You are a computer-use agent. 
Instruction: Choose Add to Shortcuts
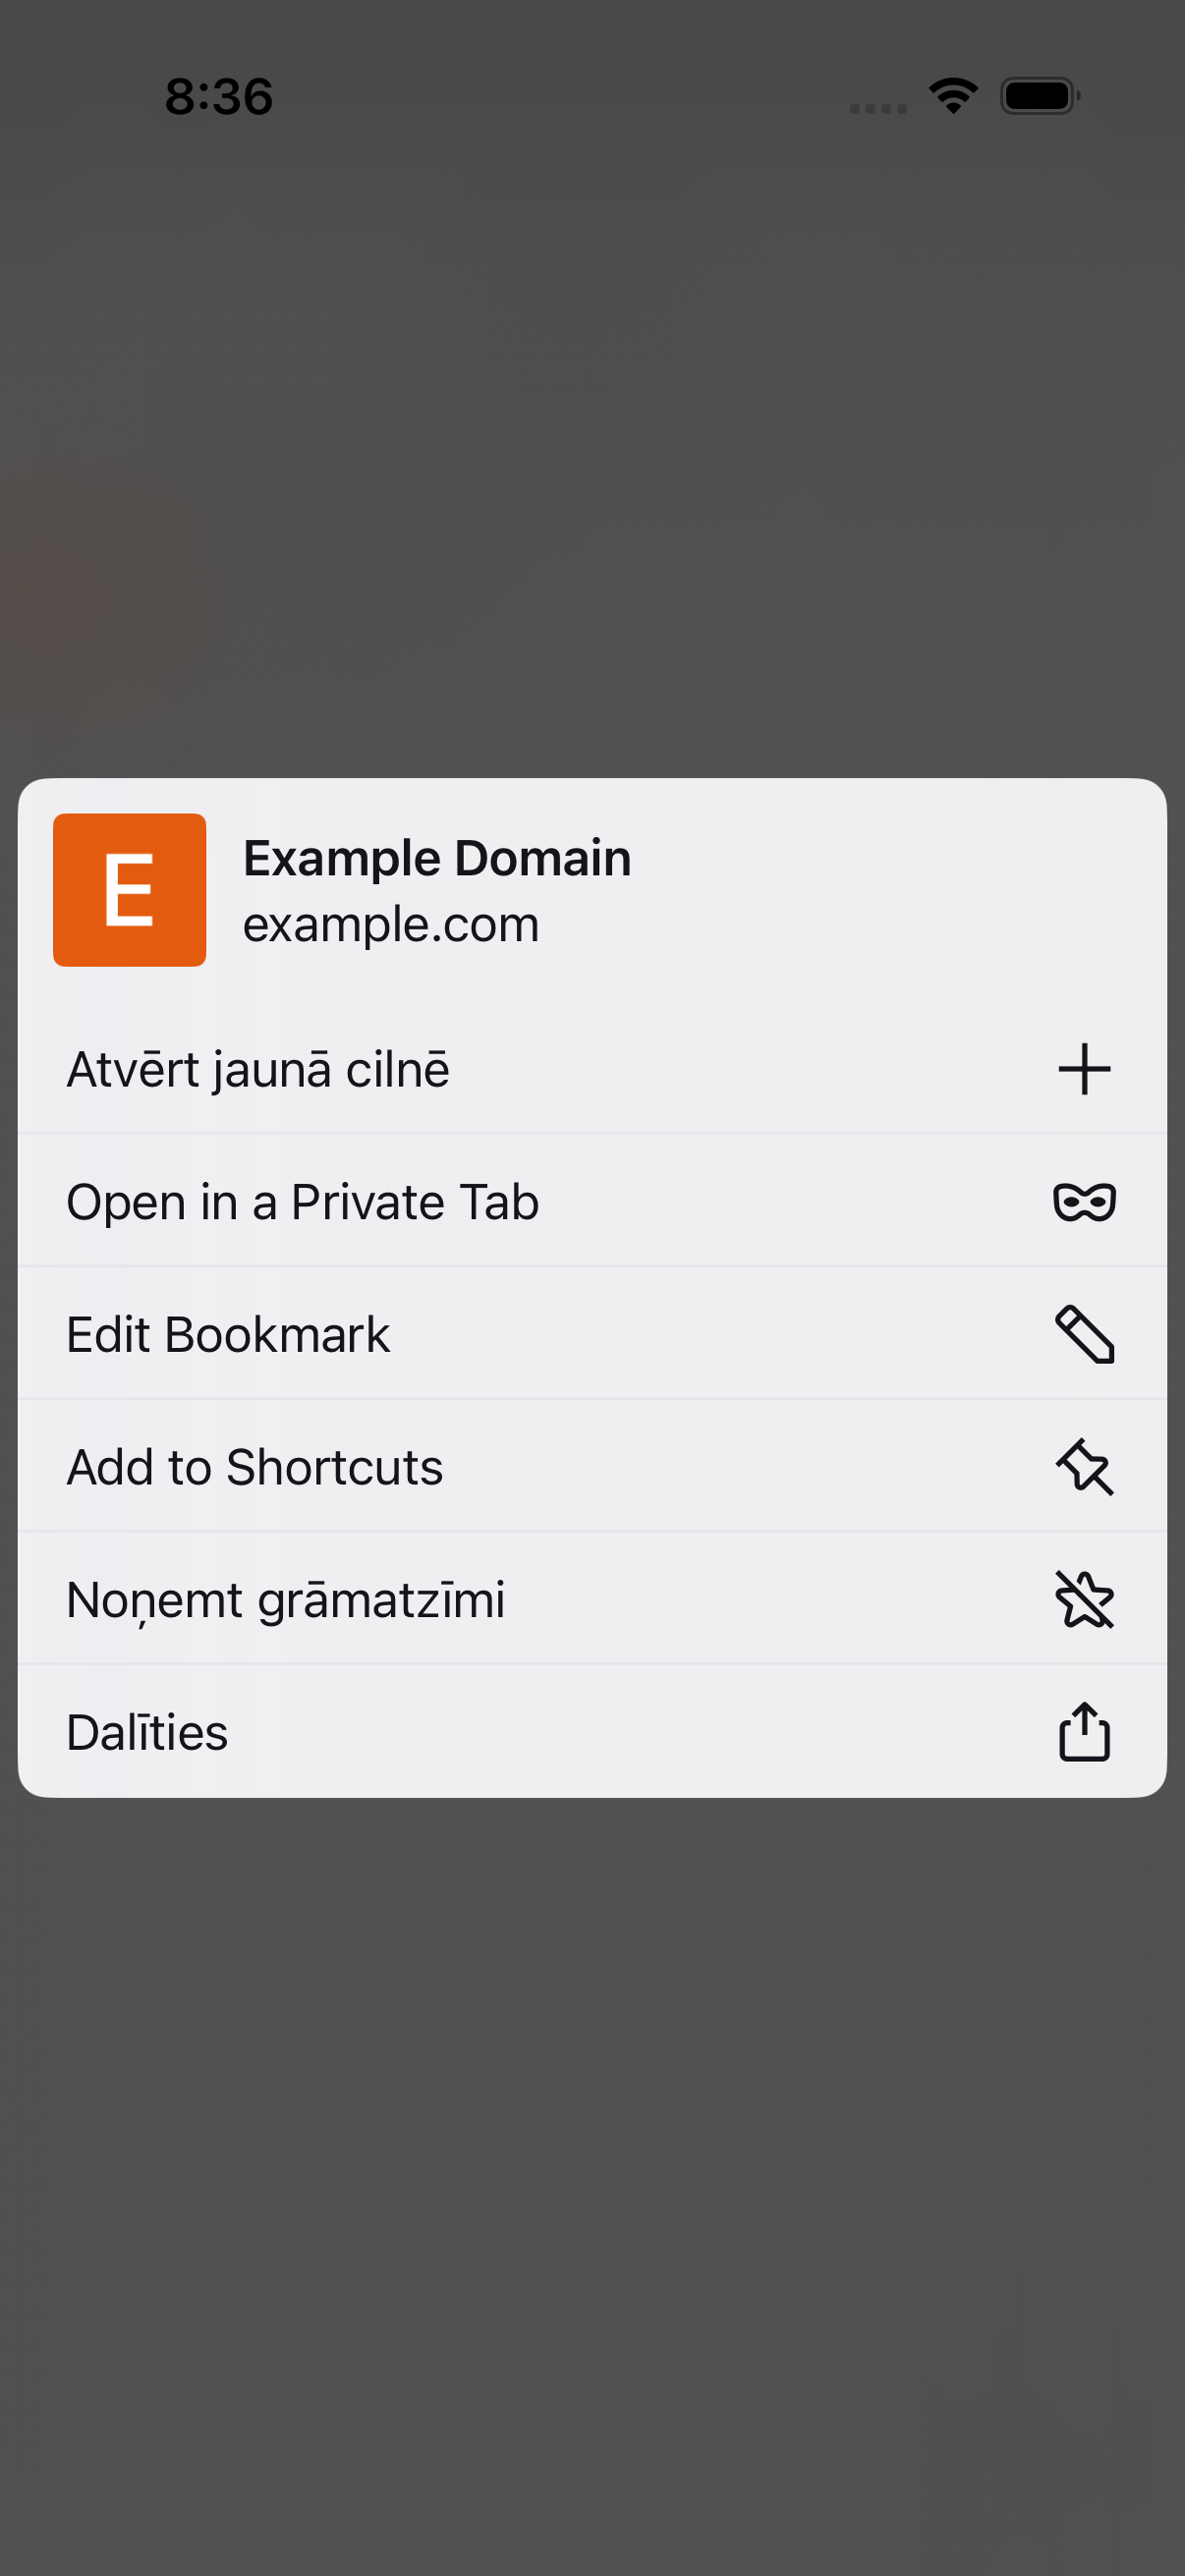point(592,1467)
